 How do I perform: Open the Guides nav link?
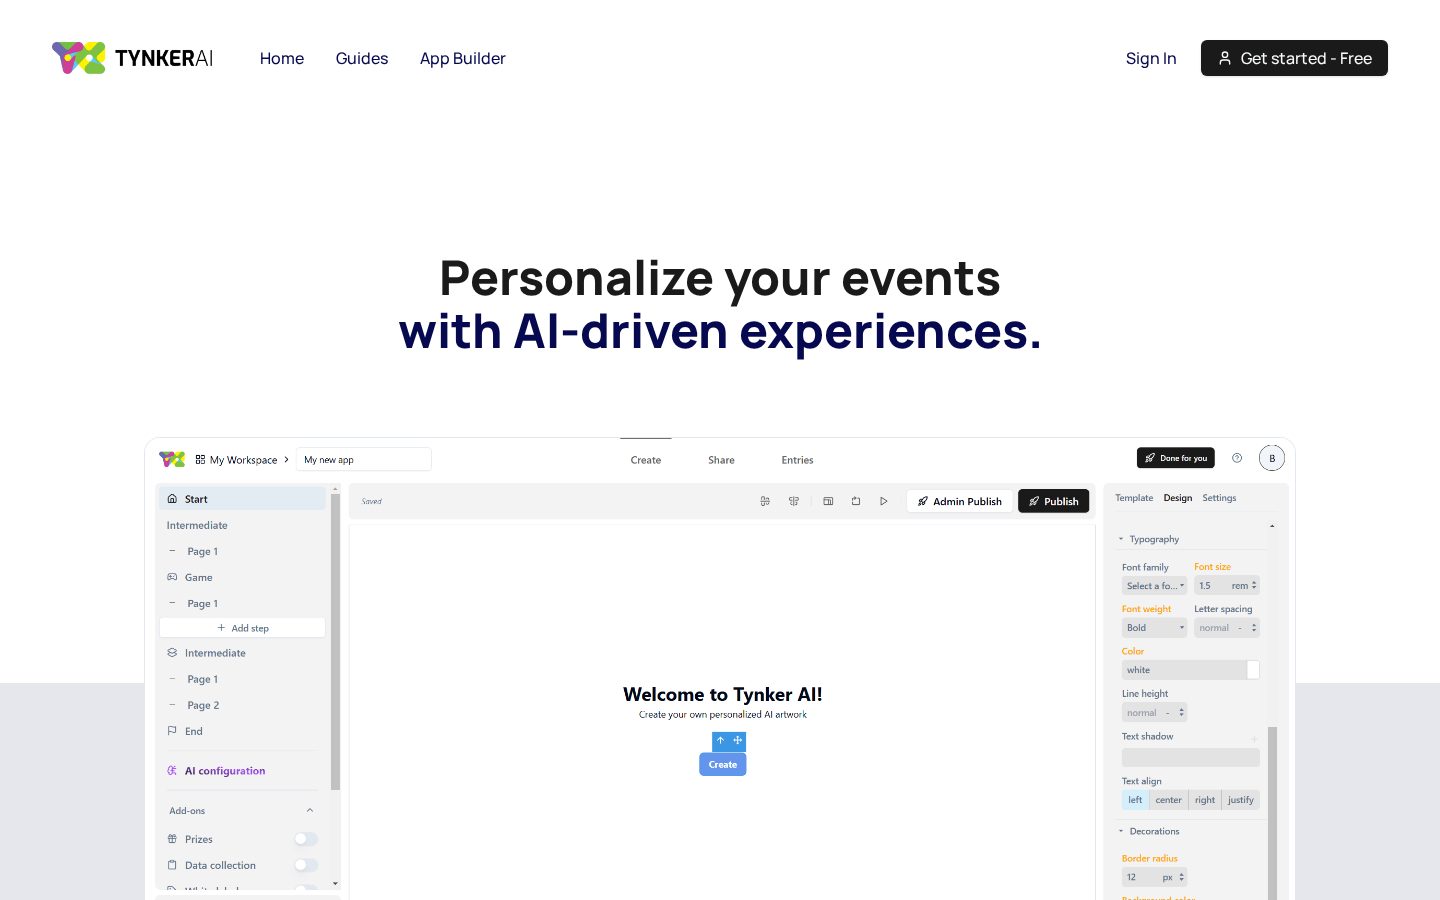pos(362,58)
